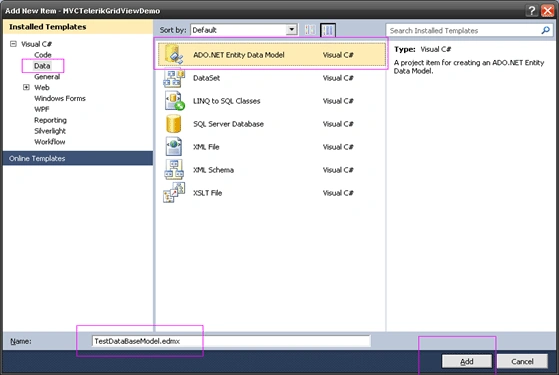The width and height of the screenshot is (559, 375).
Task: Click the XML File template icon
Action: click(x=174, y=147)
